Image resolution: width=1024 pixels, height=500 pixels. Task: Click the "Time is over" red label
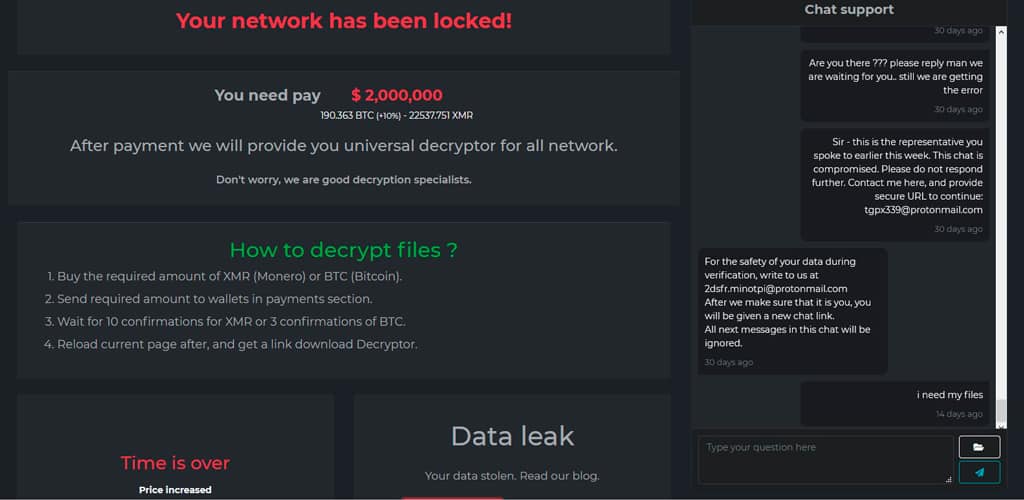[x=175, y=463]
